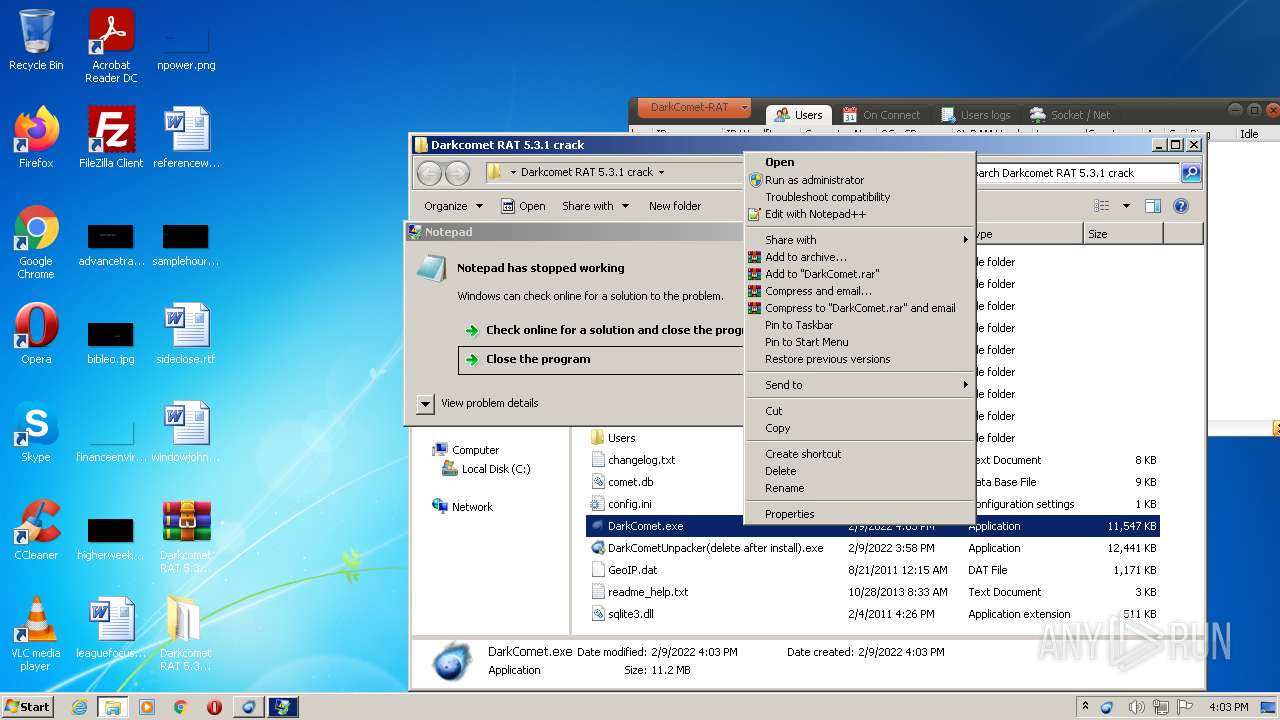Click the Open toolbar button in Explorer
Viewport: 1280px width, 720px height.
(523, 206)
